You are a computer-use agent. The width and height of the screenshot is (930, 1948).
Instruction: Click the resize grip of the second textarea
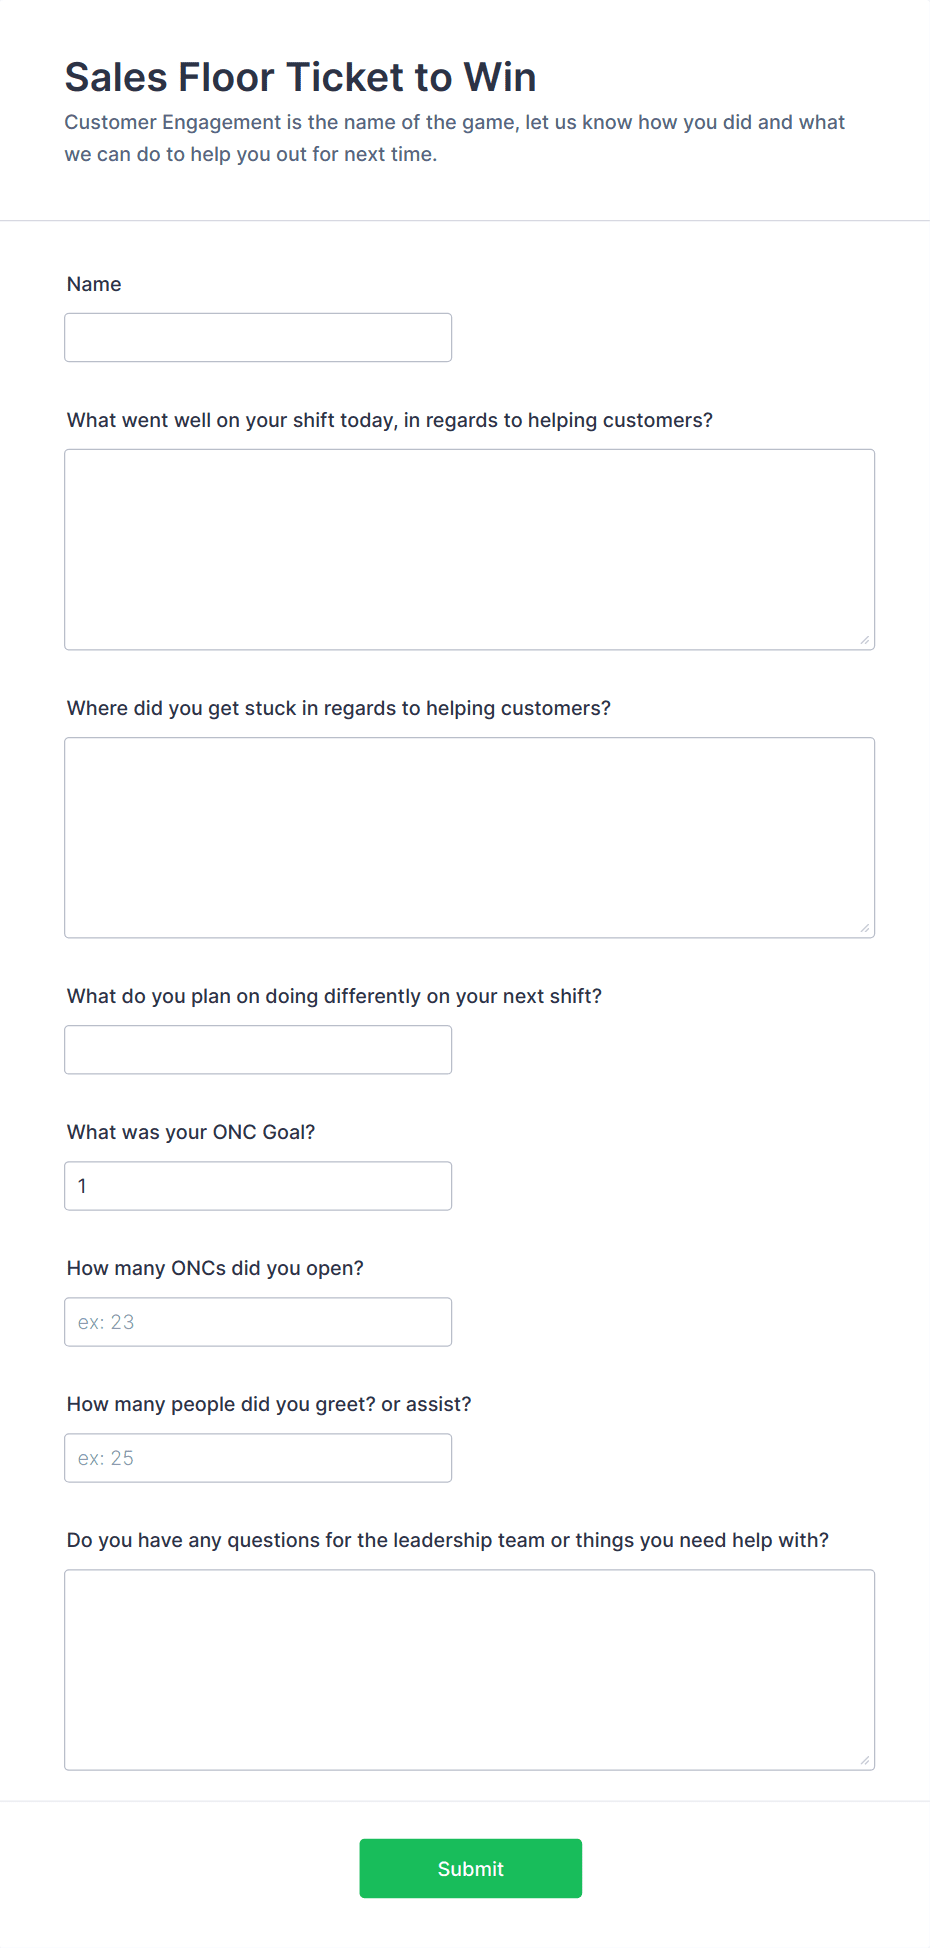[865, 929]
